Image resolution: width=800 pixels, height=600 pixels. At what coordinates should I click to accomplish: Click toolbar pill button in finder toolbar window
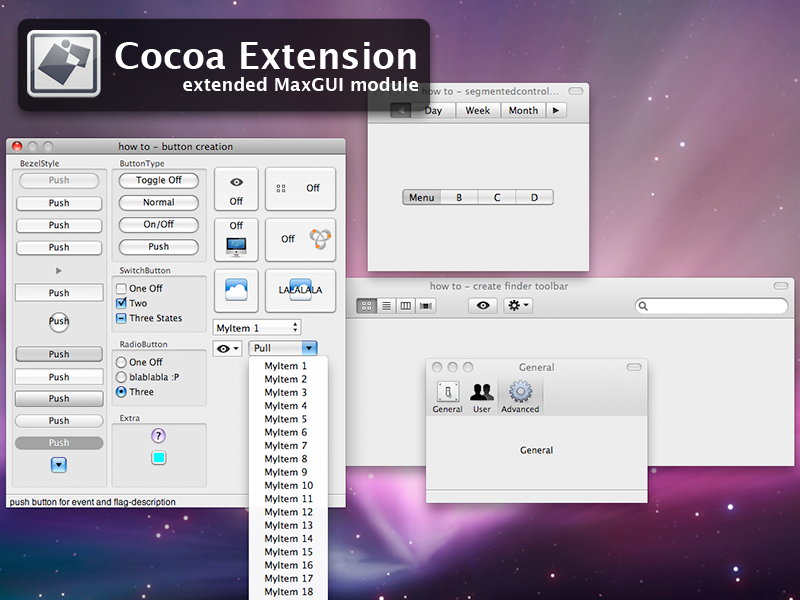(x=781, y=286)
